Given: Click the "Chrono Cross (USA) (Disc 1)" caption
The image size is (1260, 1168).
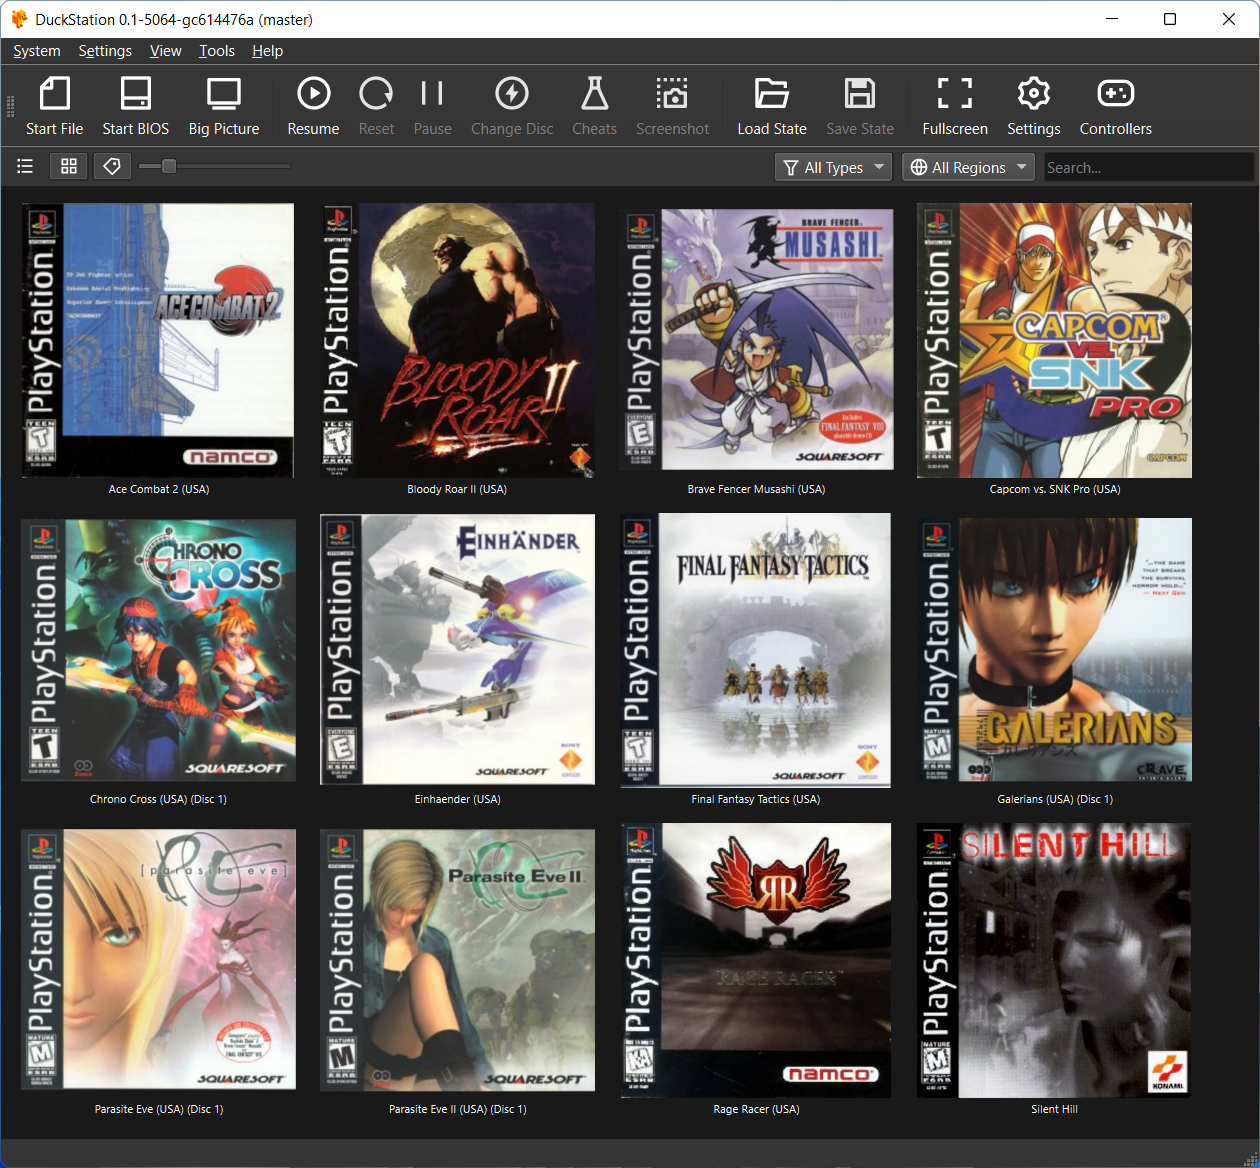Looking at the screenshot, I should pos(158,799).
